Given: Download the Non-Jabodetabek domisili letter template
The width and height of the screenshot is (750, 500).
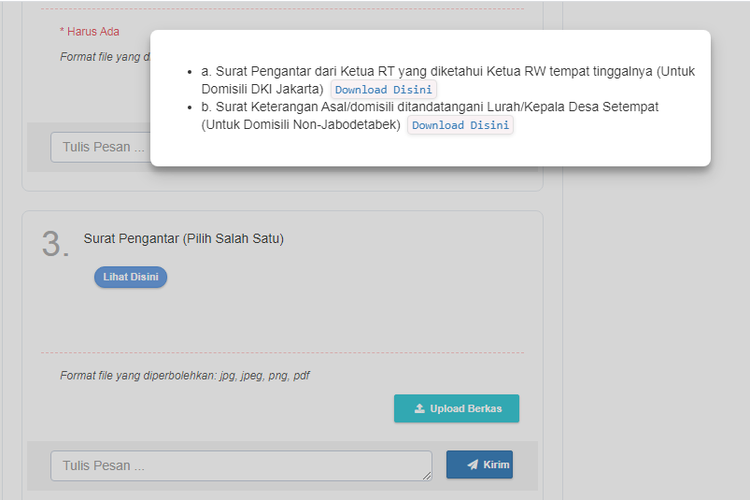Looking at the screenshot, I should click(460, 125).
